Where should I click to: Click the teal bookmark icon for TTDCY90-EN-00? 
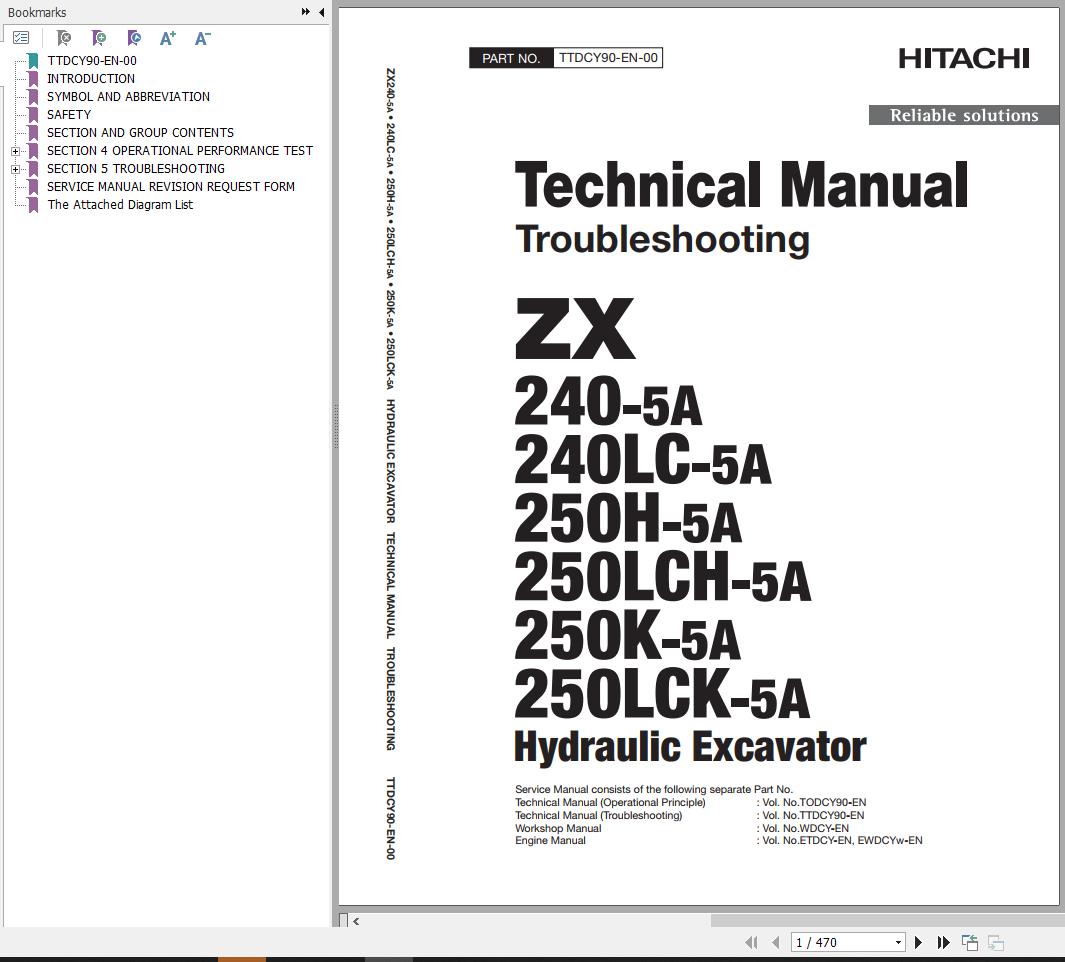tap(33, 60)
